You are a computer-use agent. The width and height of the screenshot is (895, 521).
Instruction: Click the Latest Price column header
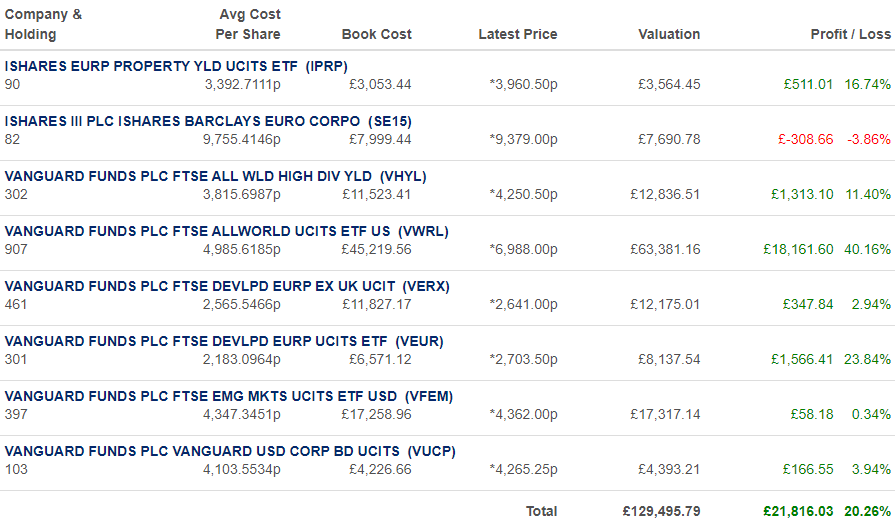click(518, 34)
